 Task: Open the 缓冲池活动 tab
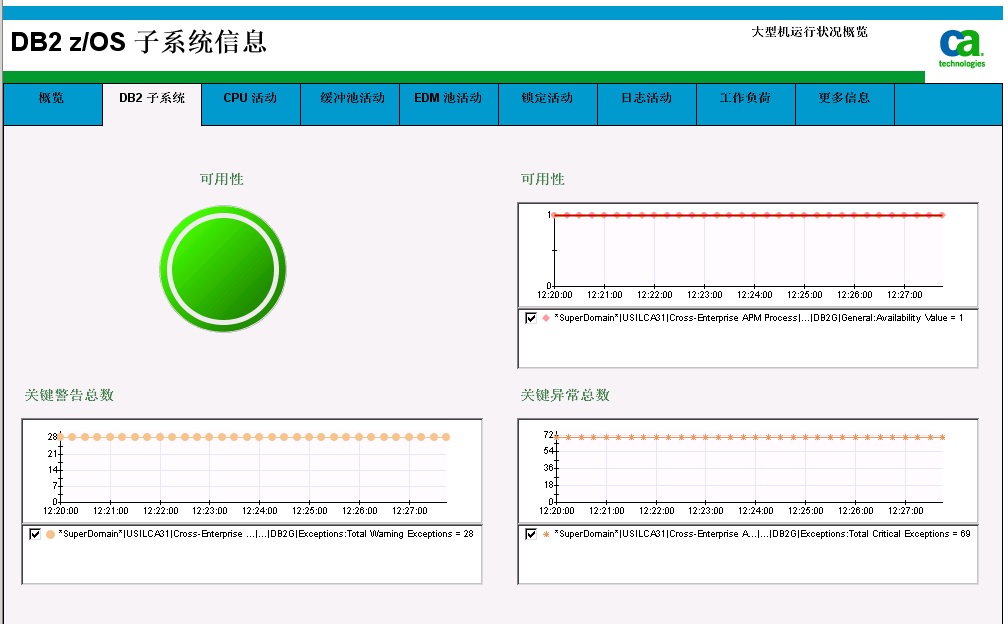click(350, 104)
